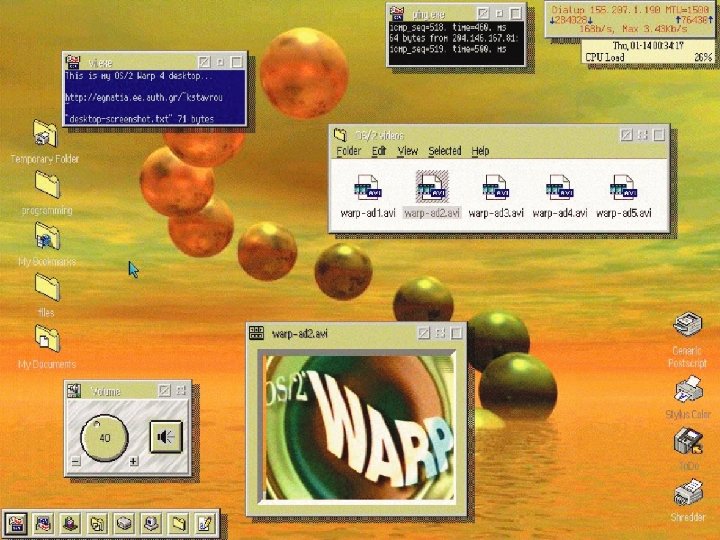Open the purple lockup icon in launch toolbar
Screen dimensions: 720x540
pos(70,523)
